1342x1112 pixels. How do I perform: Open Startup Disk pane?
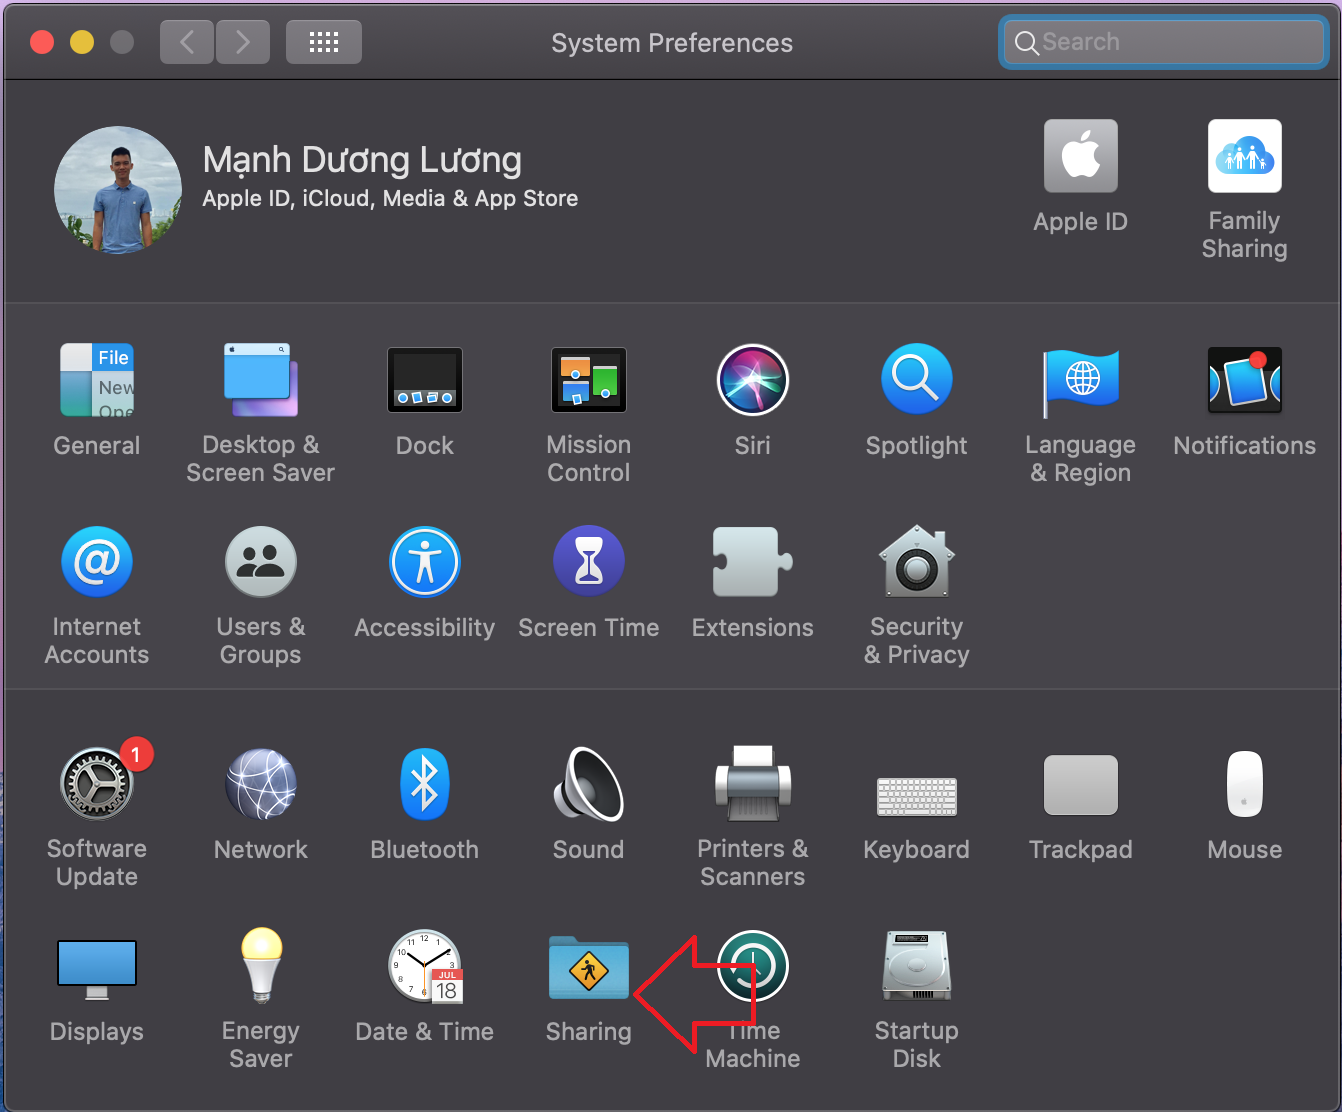click(x=917, y=966)
